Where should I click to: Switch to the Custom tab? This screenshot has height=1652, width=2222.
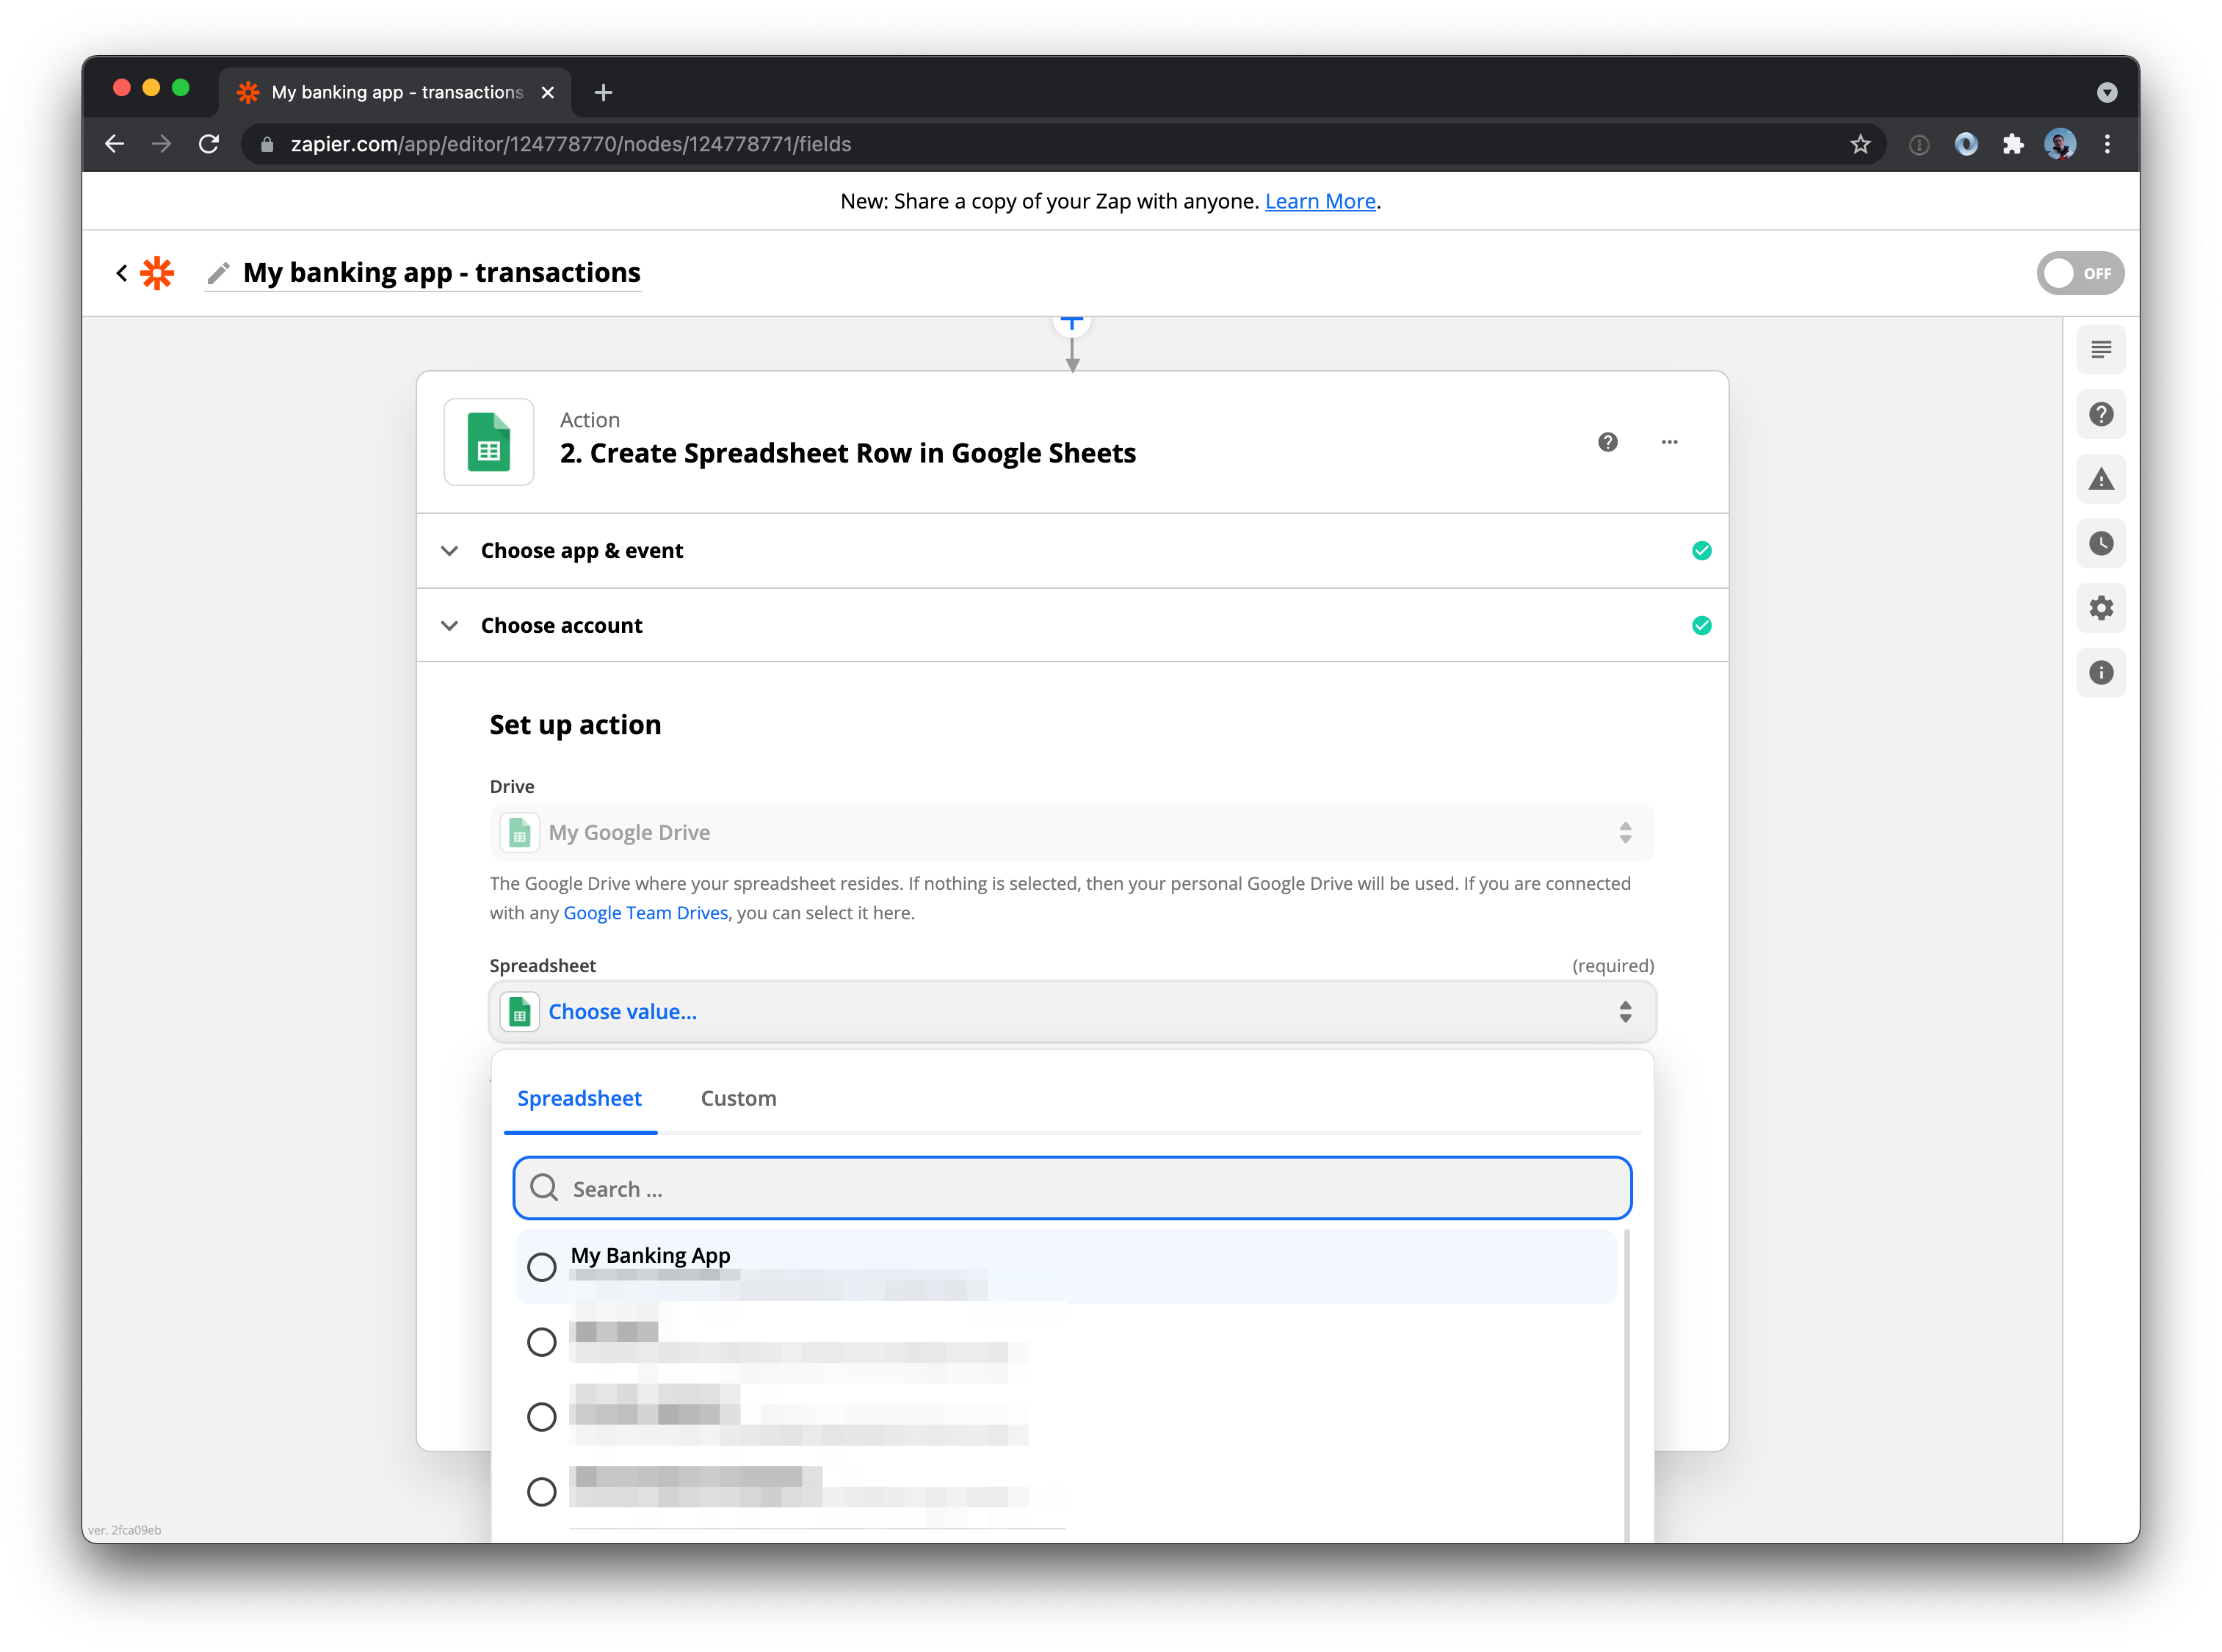738,1099
